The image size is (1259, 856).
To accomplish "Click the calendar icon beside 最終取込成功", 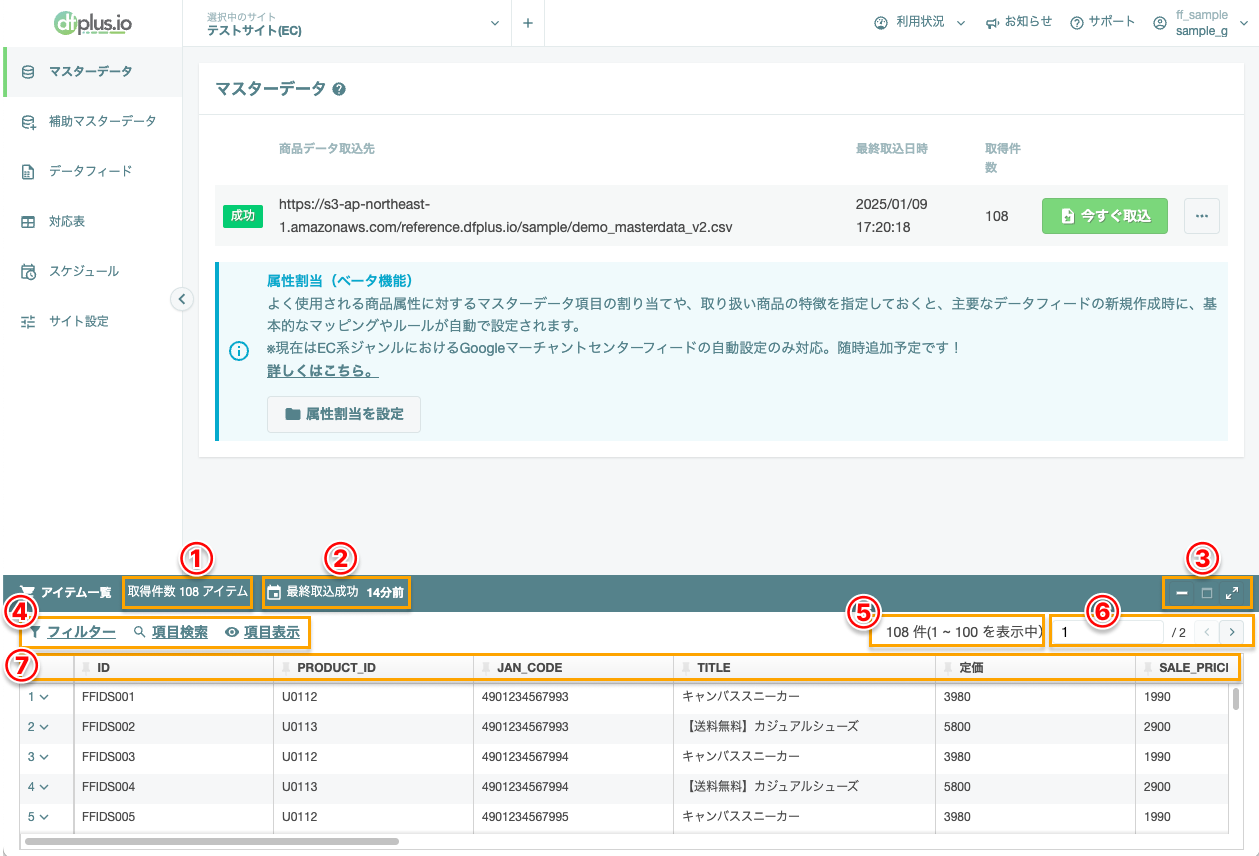I will click(x=274, y=592).
